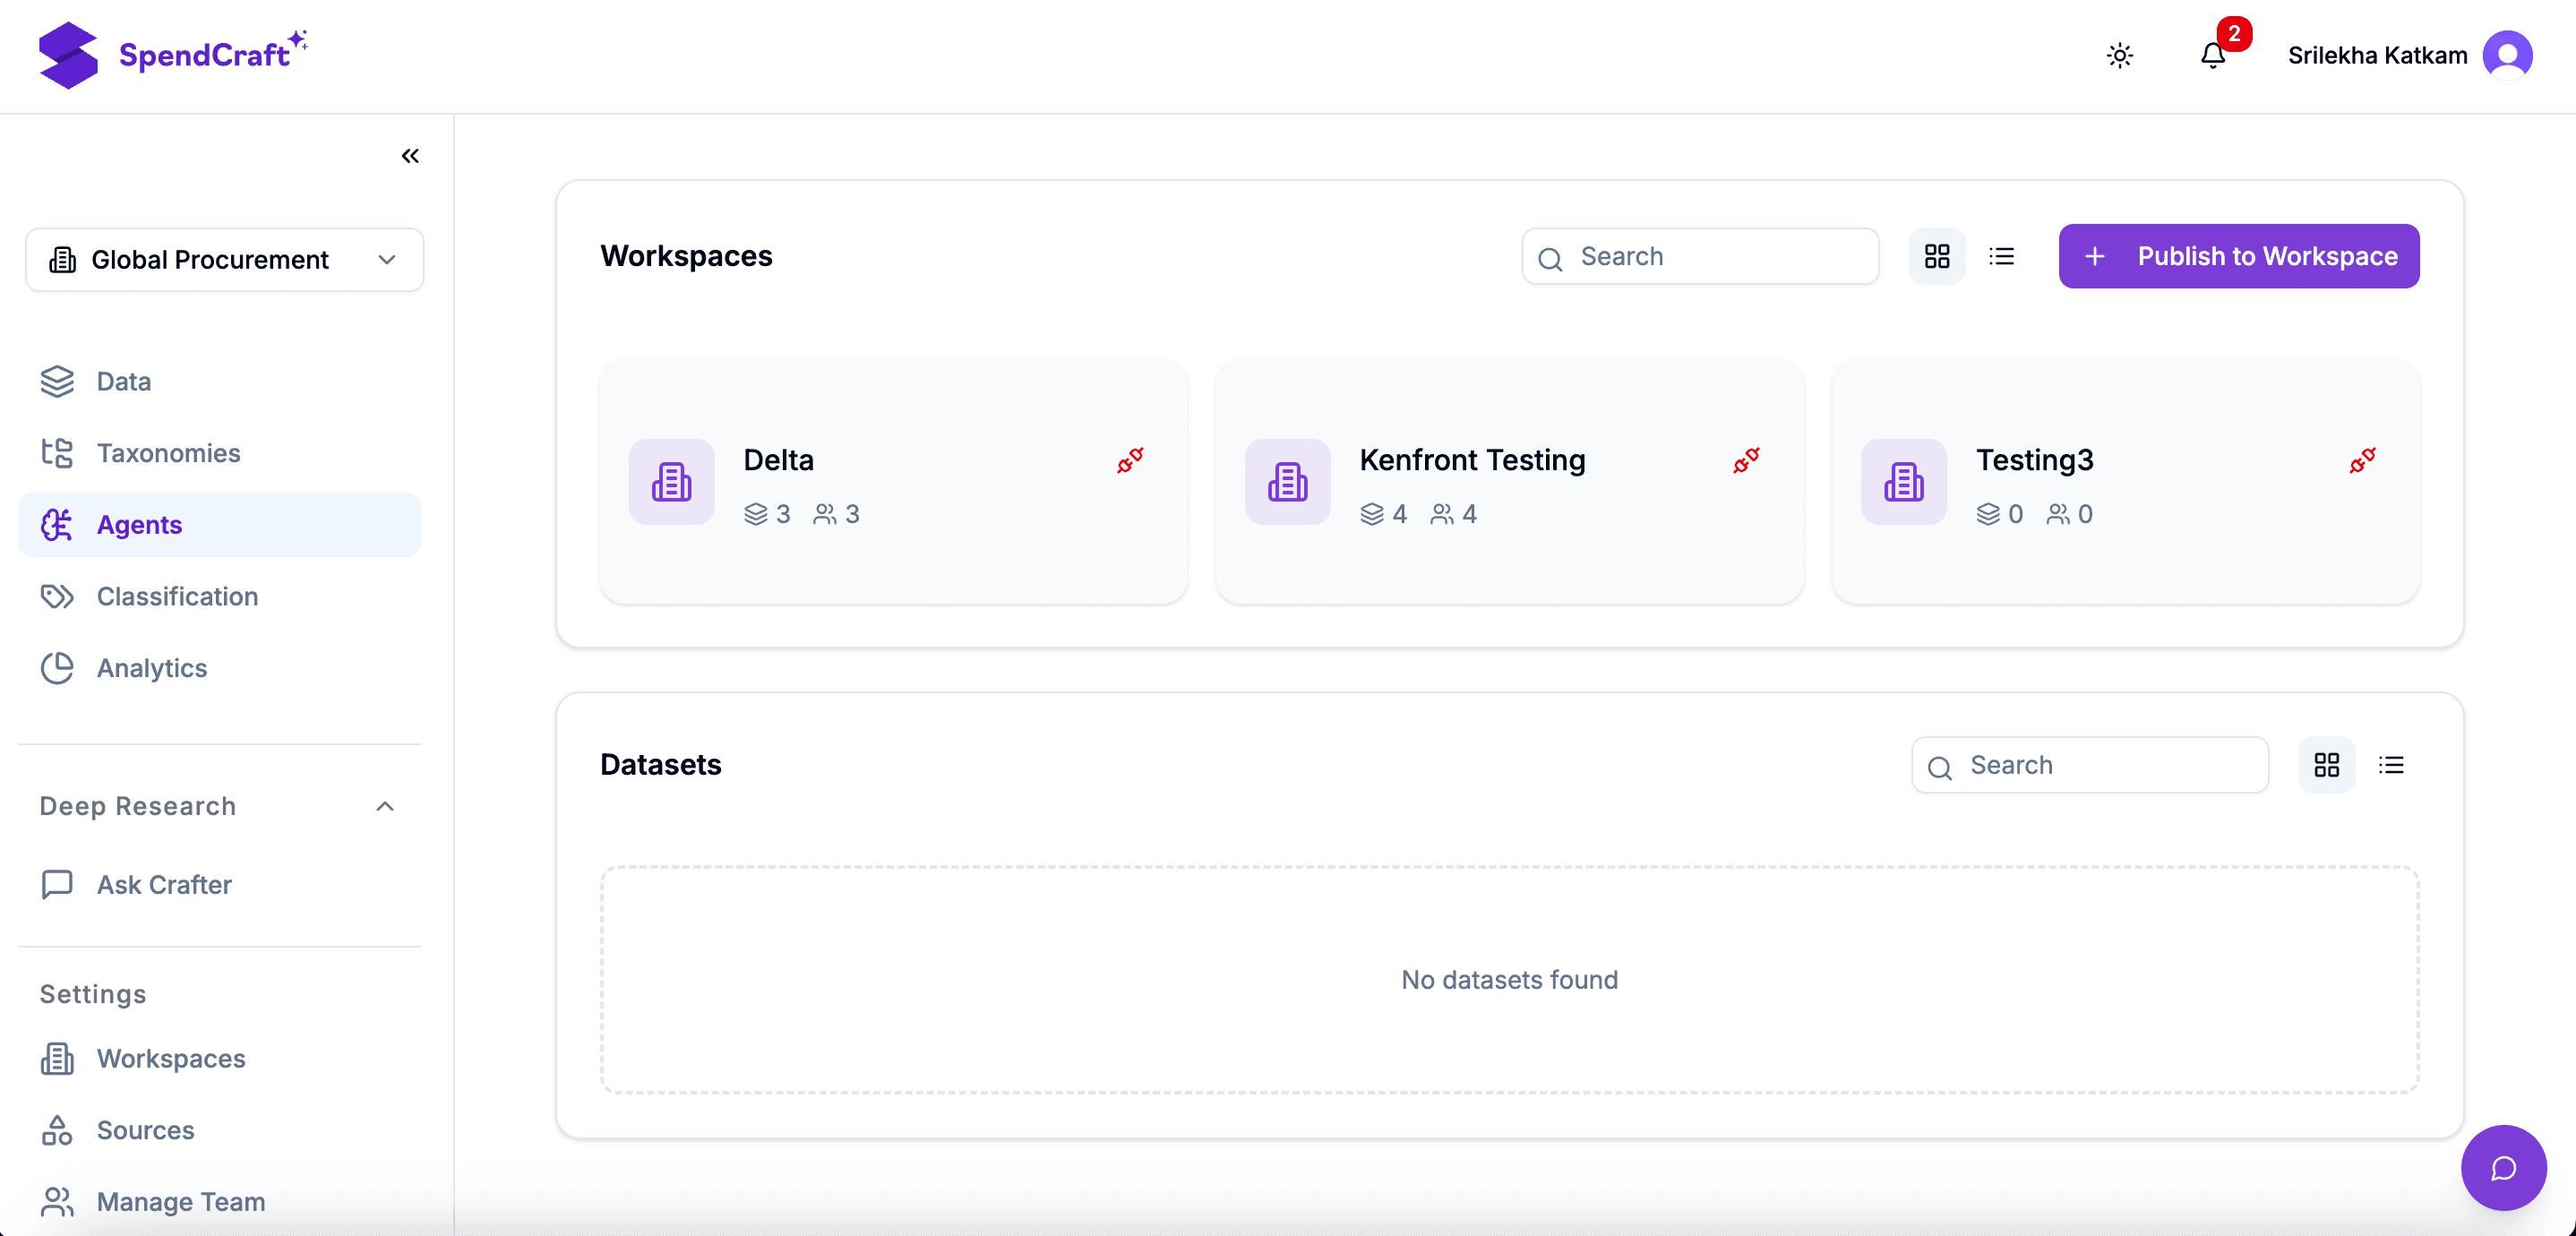Click the user avatar for Srilekha Katkam
This screenshot has width=2576, height=1236.
[x=2507, y=55]
